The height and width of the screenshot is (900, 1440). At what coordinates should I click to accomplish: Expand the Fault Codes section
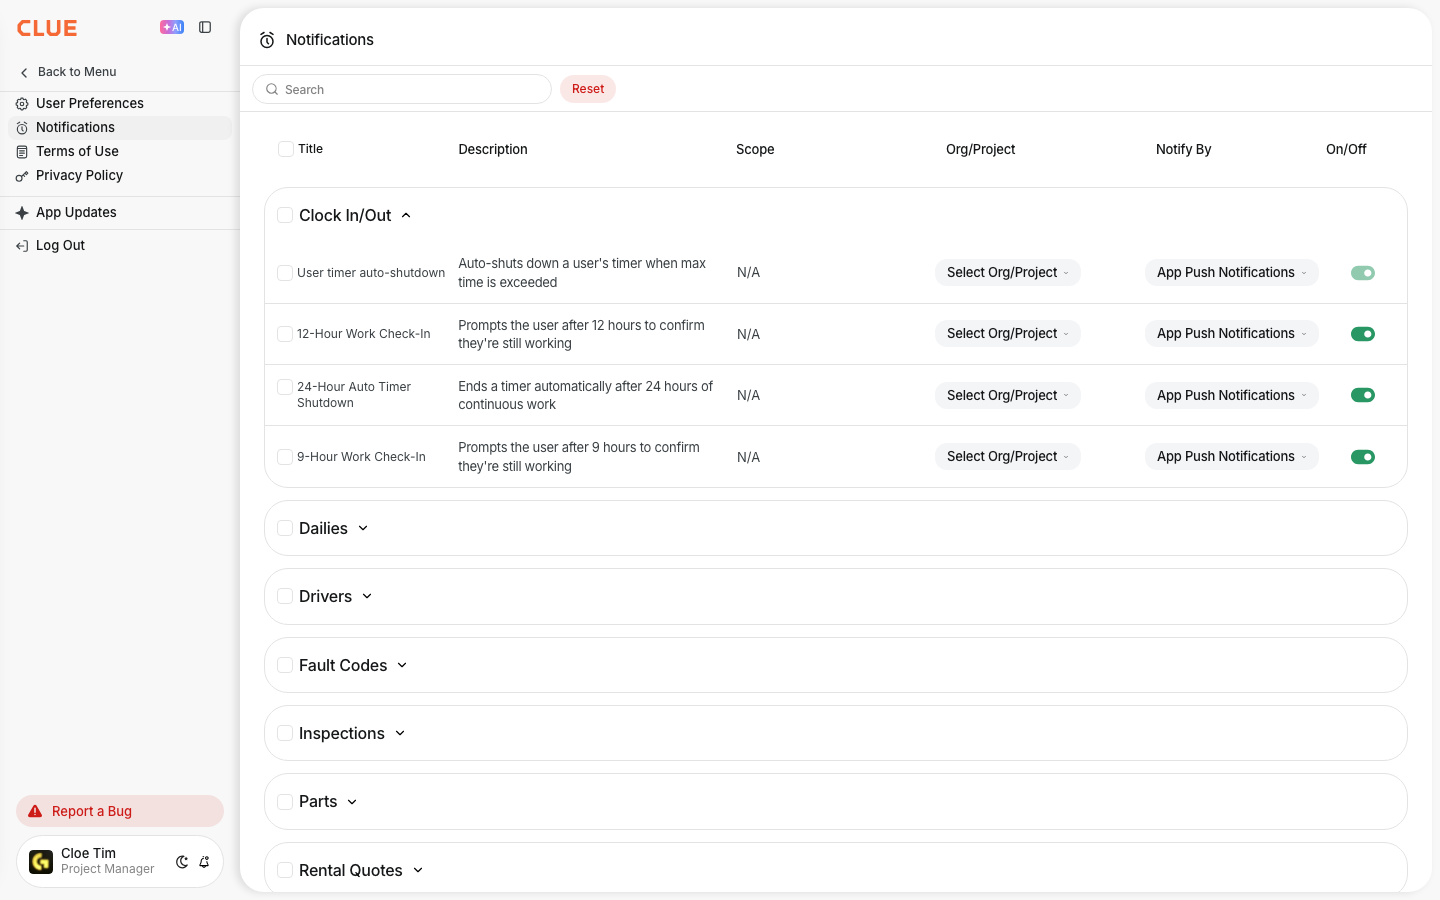point(354,665)
